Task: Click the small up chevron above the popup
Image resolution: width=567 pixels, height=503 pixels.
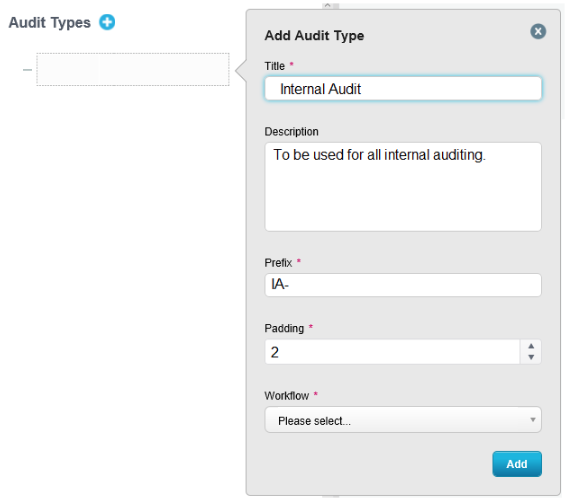Action: (327, 5)
